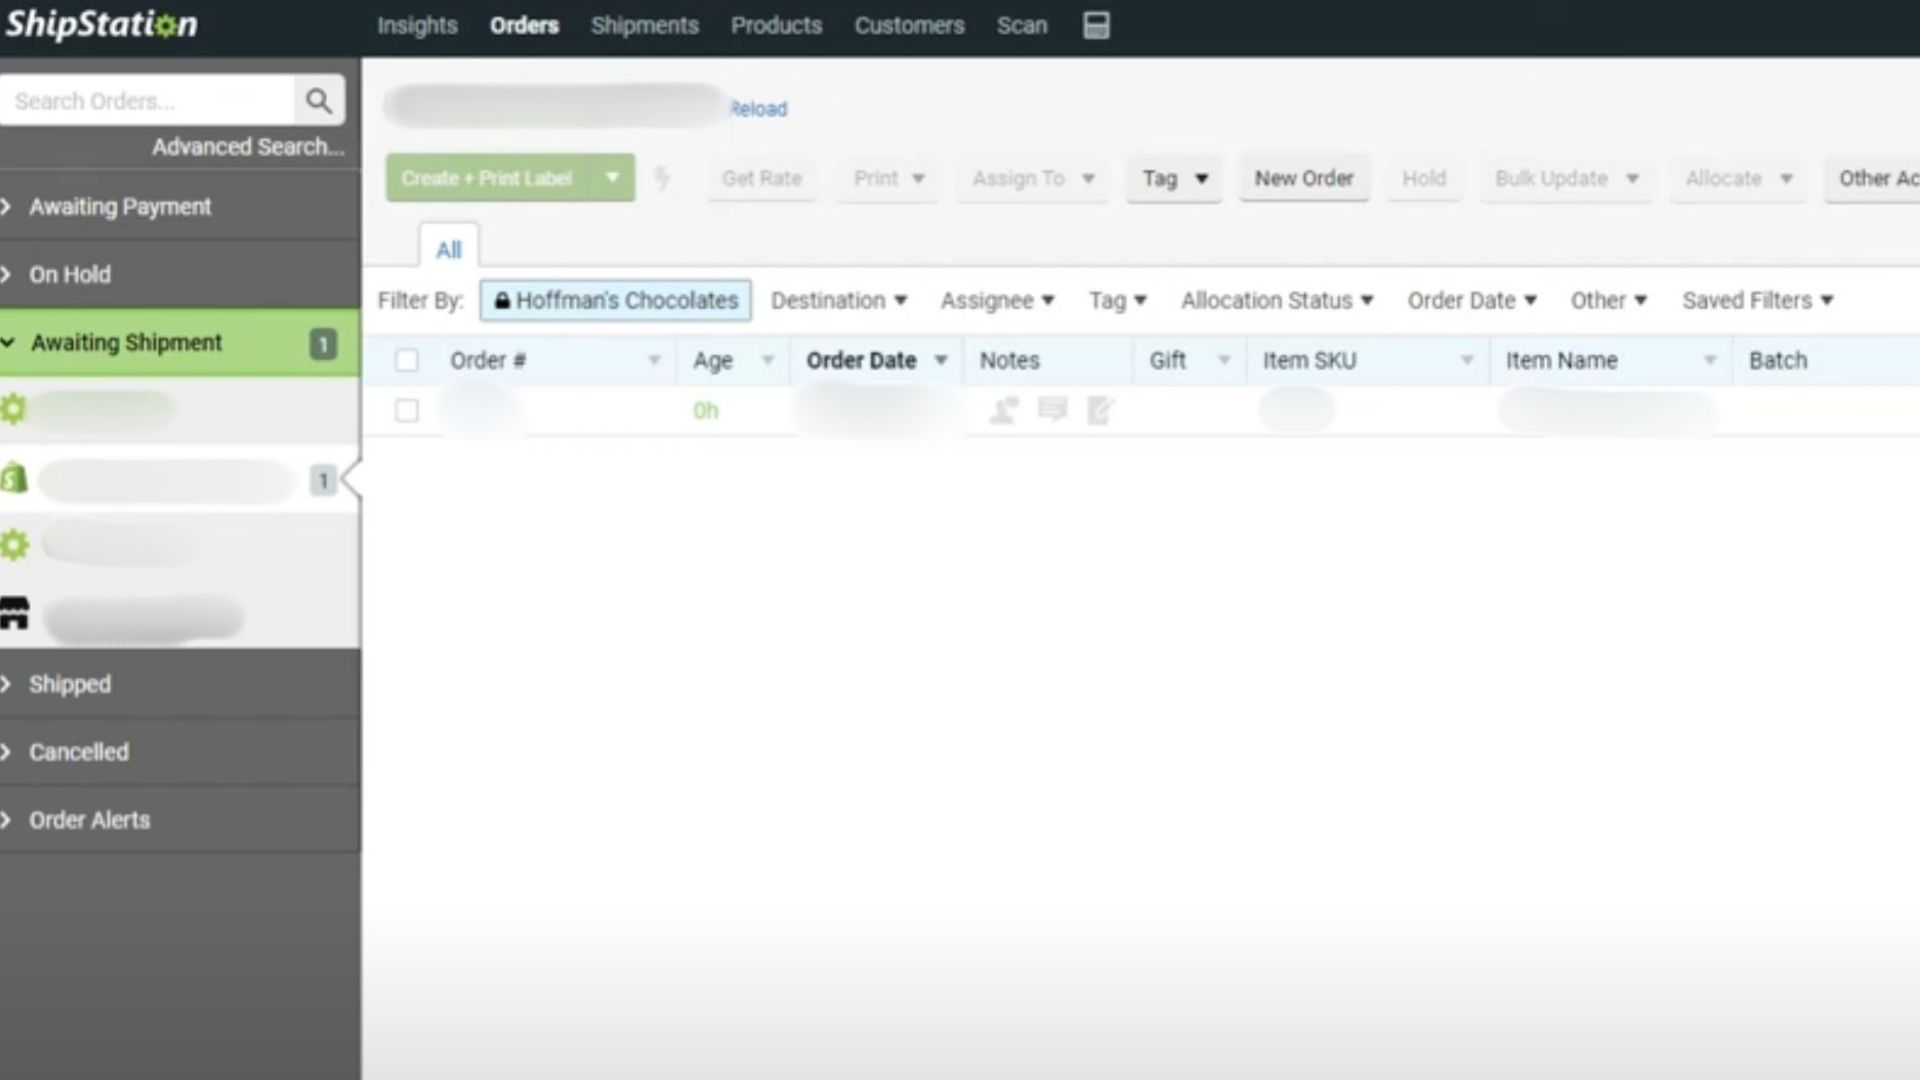The image size is (1920, 1080).
Task: Select the Orders menu tab
Action: point(524,25)
